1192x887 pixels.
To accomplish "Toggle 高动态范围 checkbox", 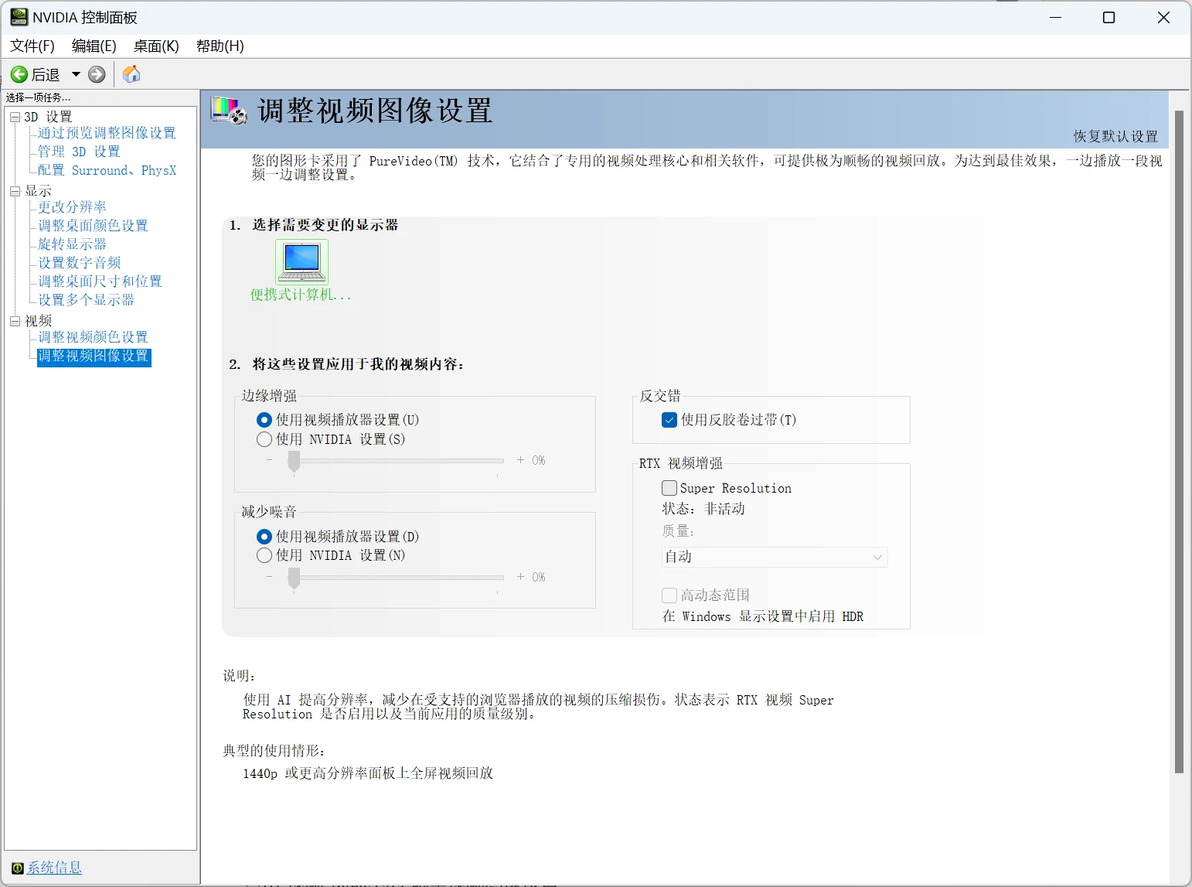I will pyautogui.click(x=669, y=595).
